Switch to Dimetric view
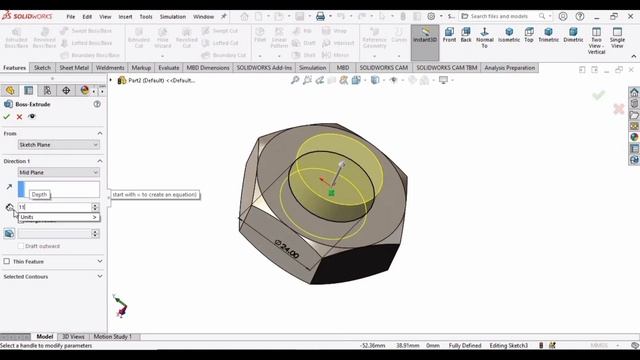The height and width of the screenshot is (360, 640). [573, 34]
